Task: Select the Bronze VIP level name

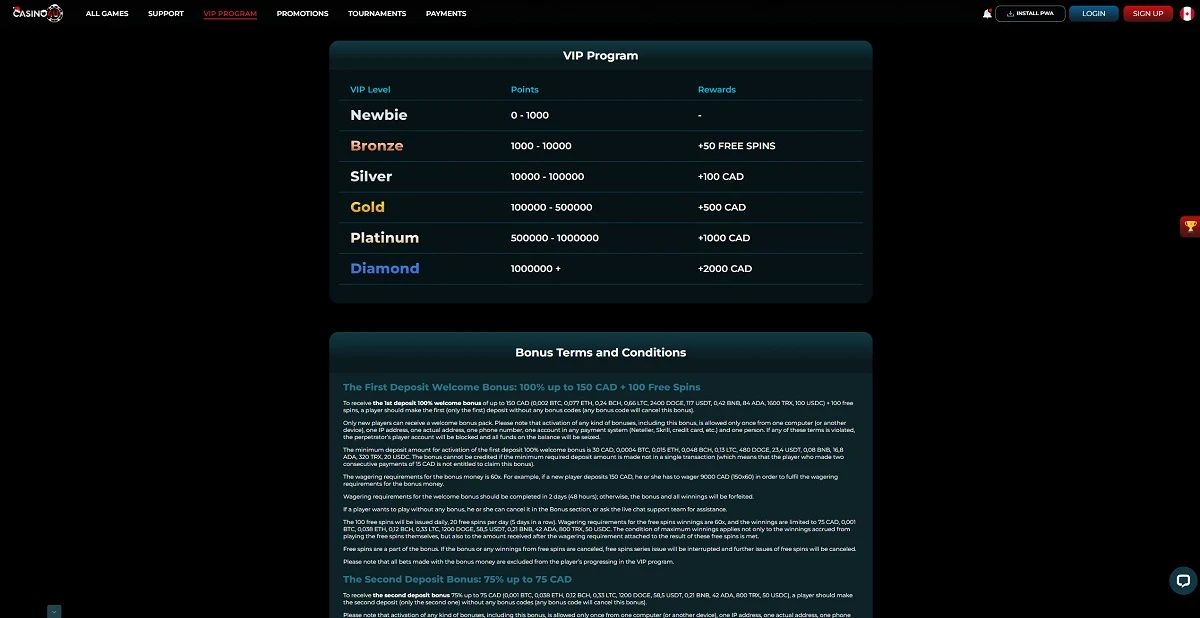Action: 377,146
